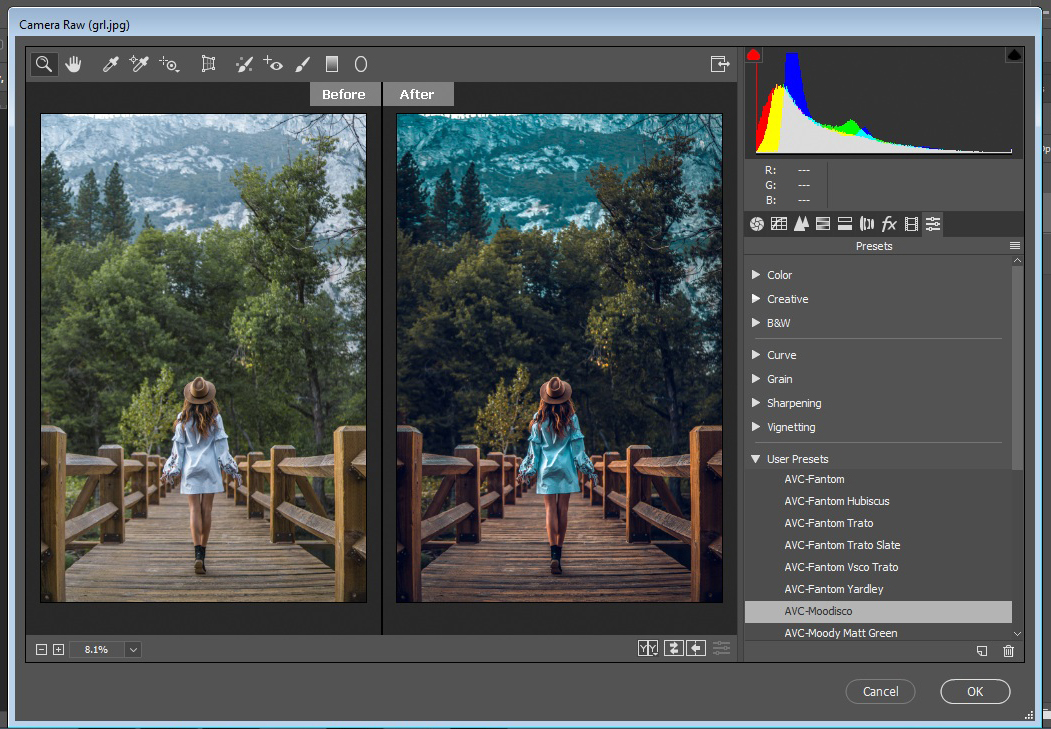
Task: Delete the selected preset
Action: pos(1008,651)
